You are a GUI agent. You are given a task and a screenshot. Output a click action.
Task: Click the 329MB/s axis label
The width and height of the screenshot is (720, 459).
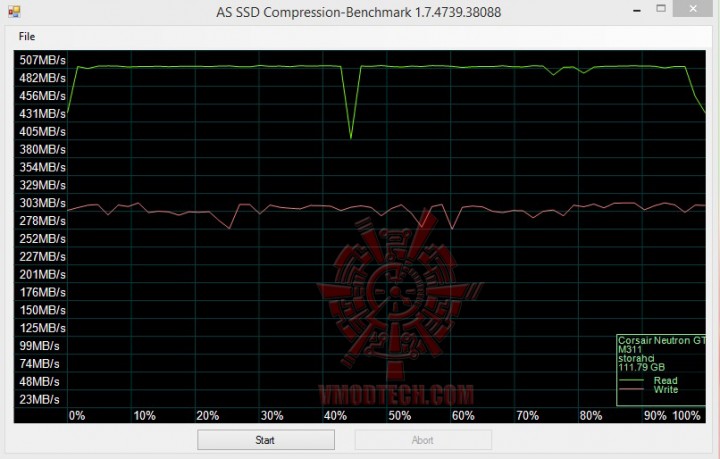pos(42,185)
